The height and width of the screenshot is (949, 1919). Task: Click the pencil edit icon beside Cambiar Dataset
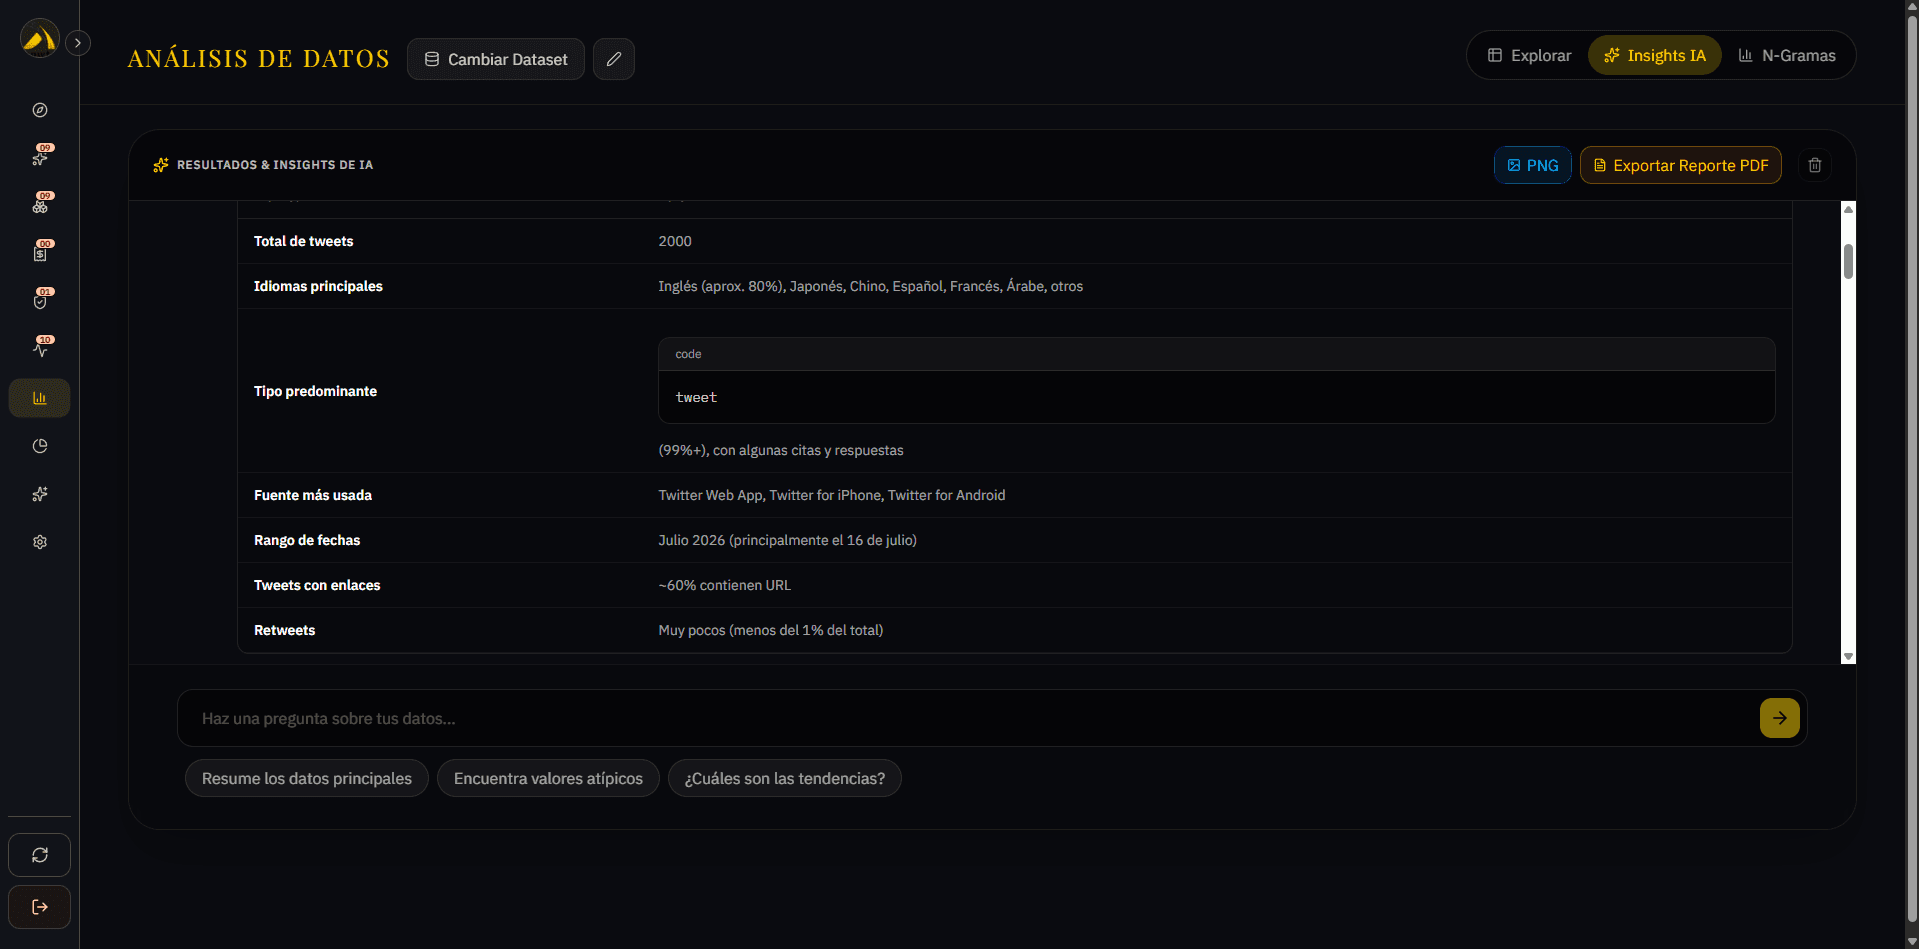coord(614,59)
